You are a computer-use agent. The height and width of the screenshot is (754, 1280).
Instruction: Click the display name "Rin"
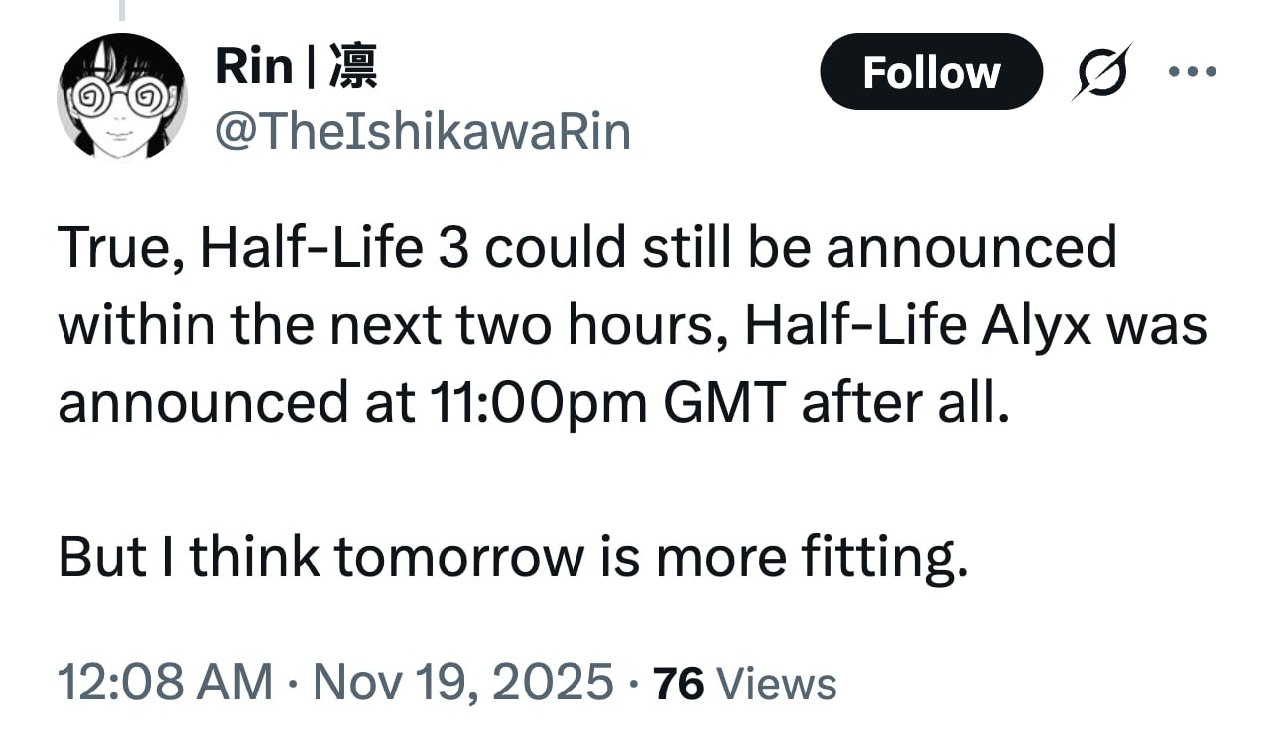(x=254, y=68)
